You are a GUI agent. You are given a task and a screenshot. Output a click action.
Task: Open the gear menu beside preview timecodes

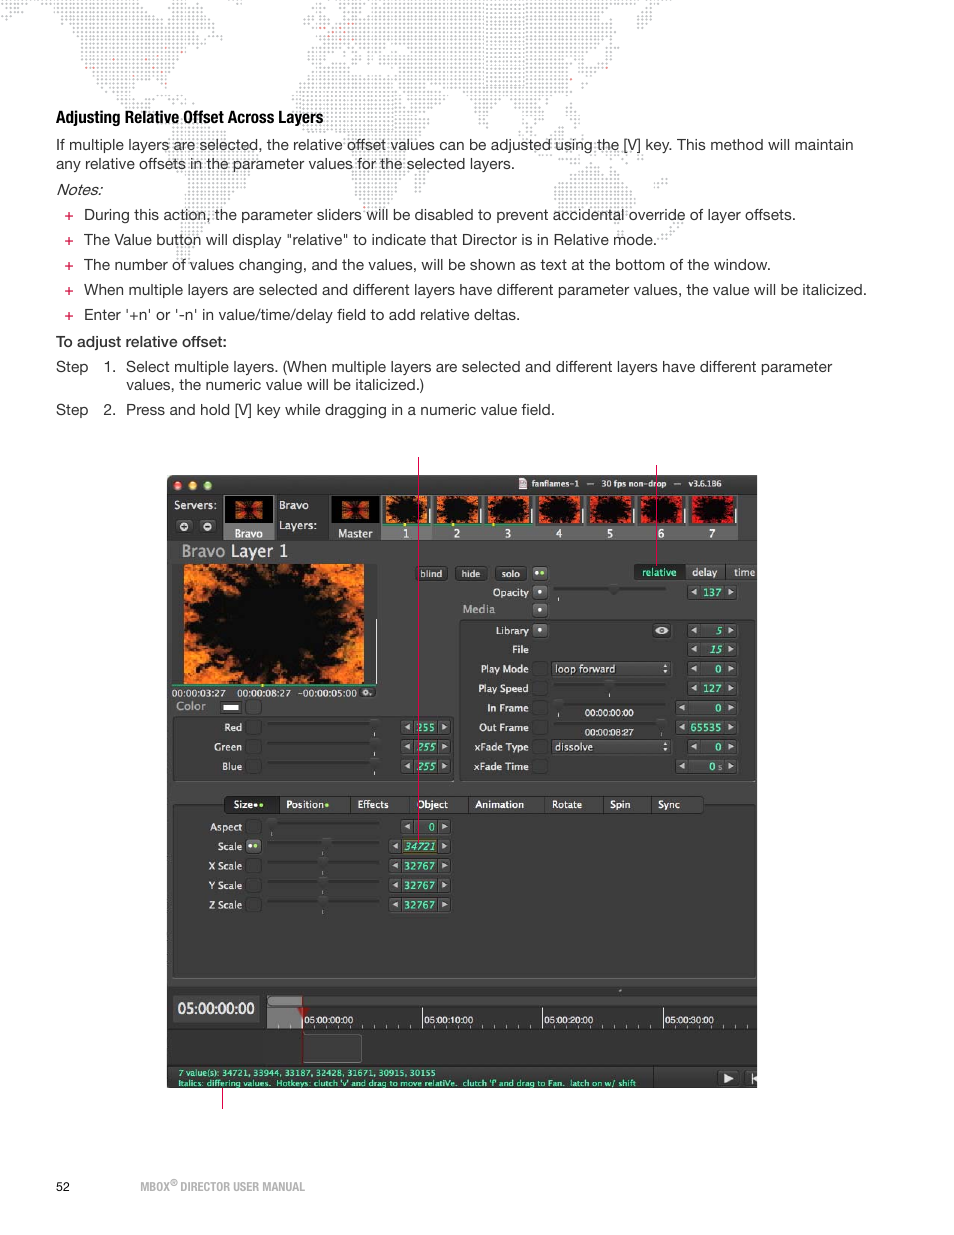(x=367, y=692)
